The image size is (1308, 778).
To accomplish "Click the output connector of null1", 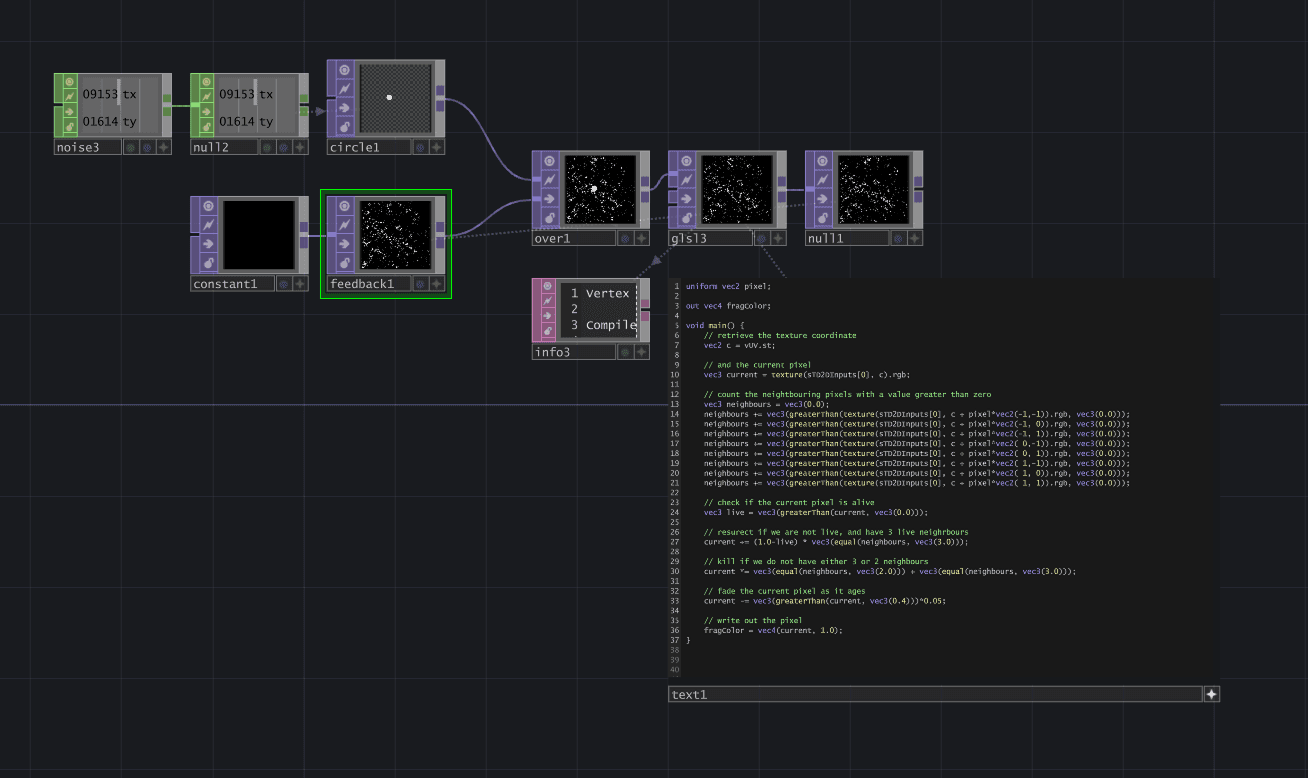I will click(918, 188).
